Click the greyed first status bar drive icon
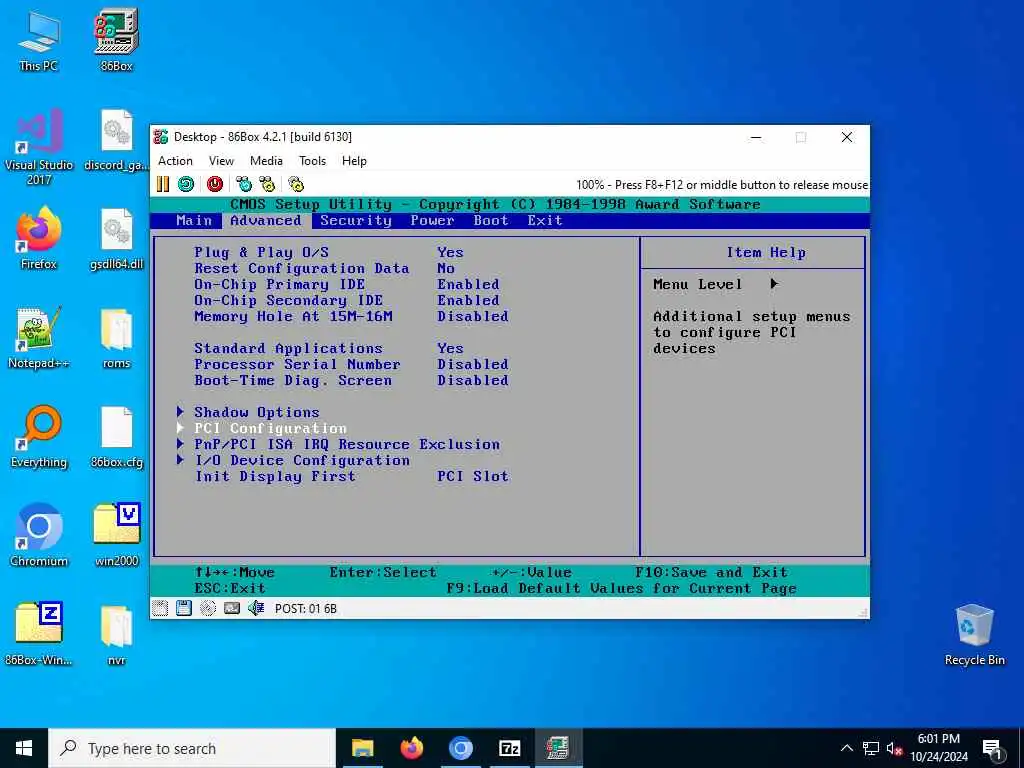The image size is (1024, 768). tap(160, 608)
